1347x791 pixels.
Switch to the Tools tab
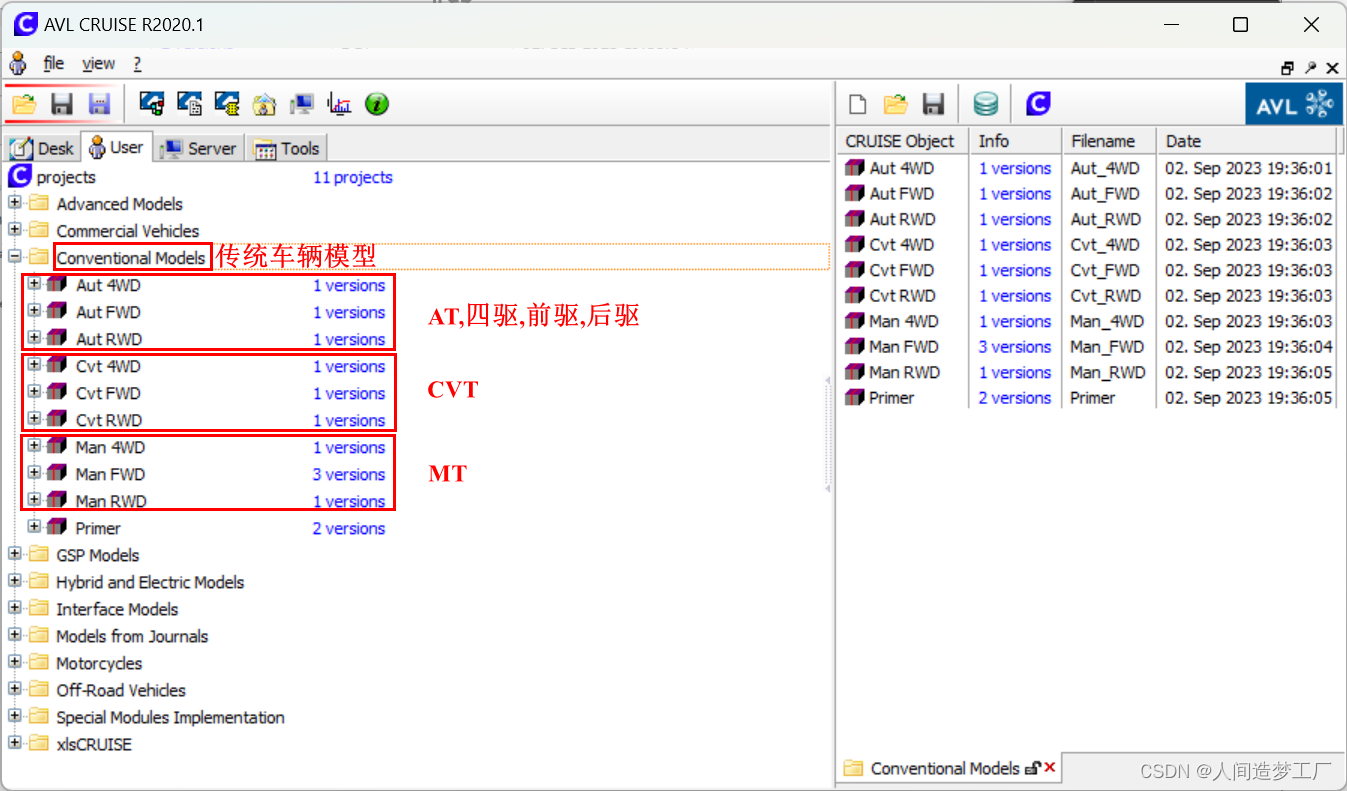287,148
